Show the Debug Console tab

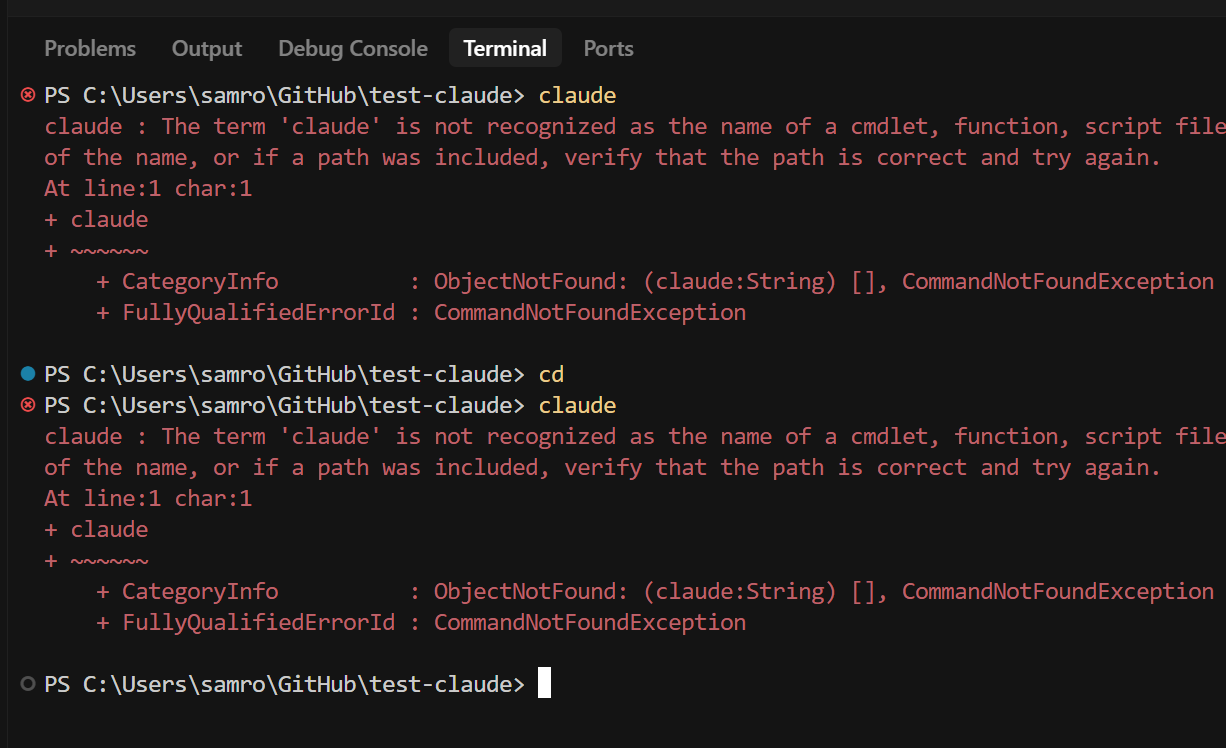353,48
